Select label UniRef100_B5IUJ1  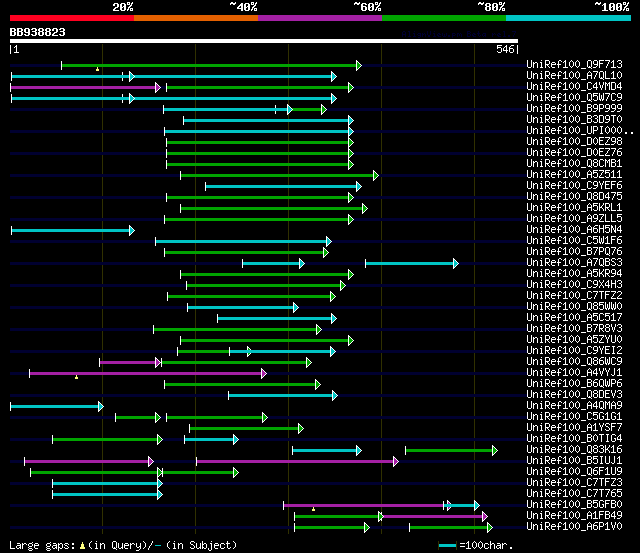tap(574, 461)
